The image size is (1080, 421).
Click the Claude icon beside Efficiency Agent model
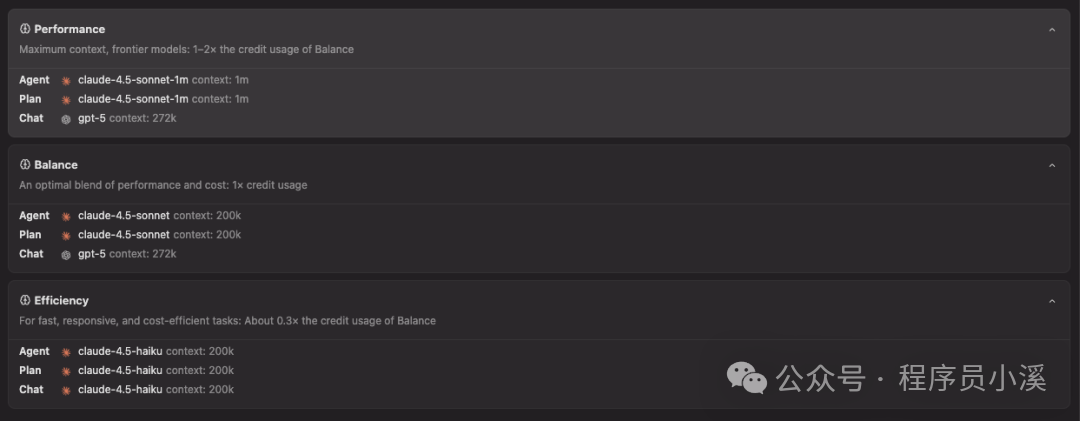(x=66, y=352)
